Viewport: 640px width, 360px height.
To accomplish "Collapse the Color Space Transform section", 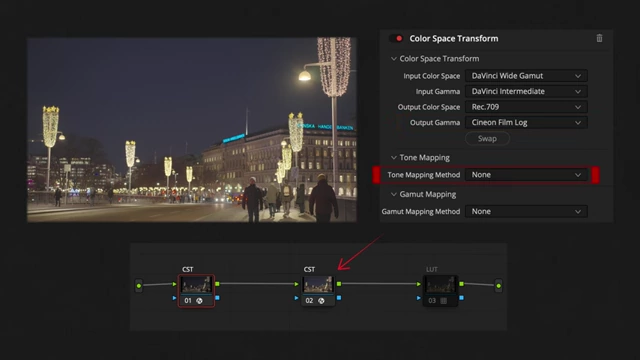I will tap(393, 58).
